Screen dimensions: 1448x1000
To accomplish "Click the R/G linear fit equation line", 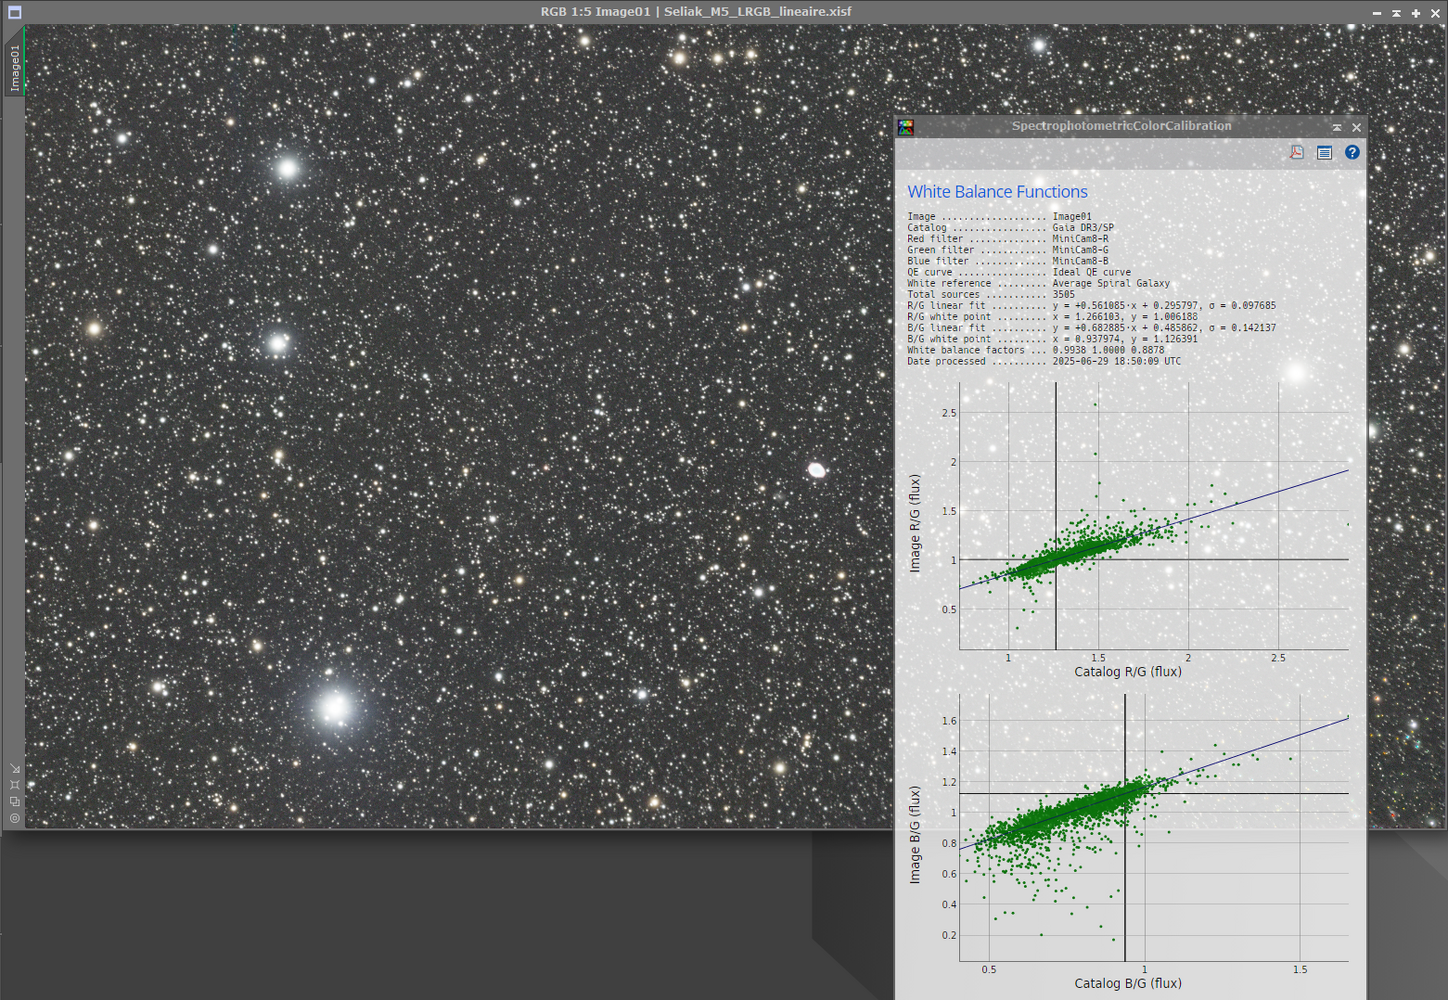I will click(x=1091, y=305).
